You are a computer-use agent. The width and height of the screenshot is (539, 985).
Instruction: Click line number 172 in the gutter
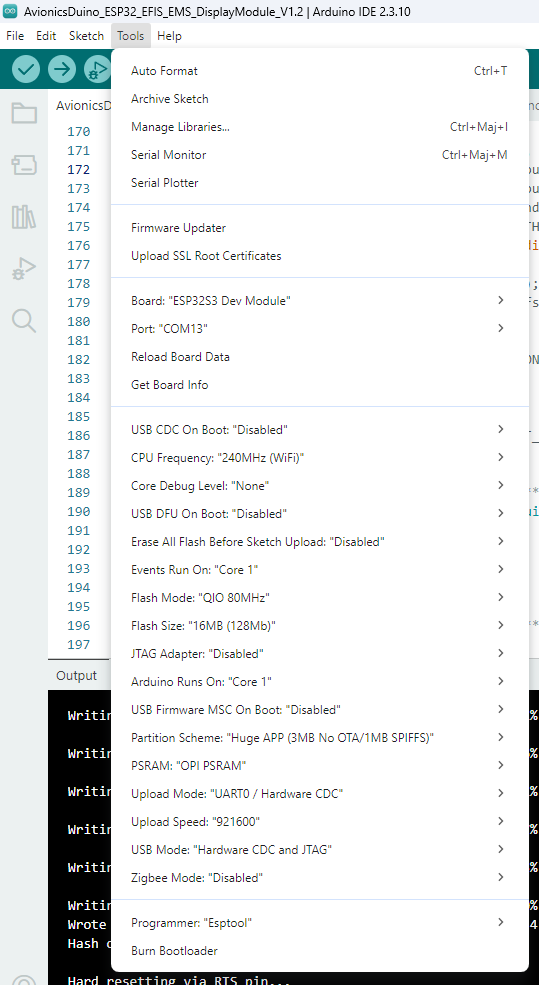point(79,170)
